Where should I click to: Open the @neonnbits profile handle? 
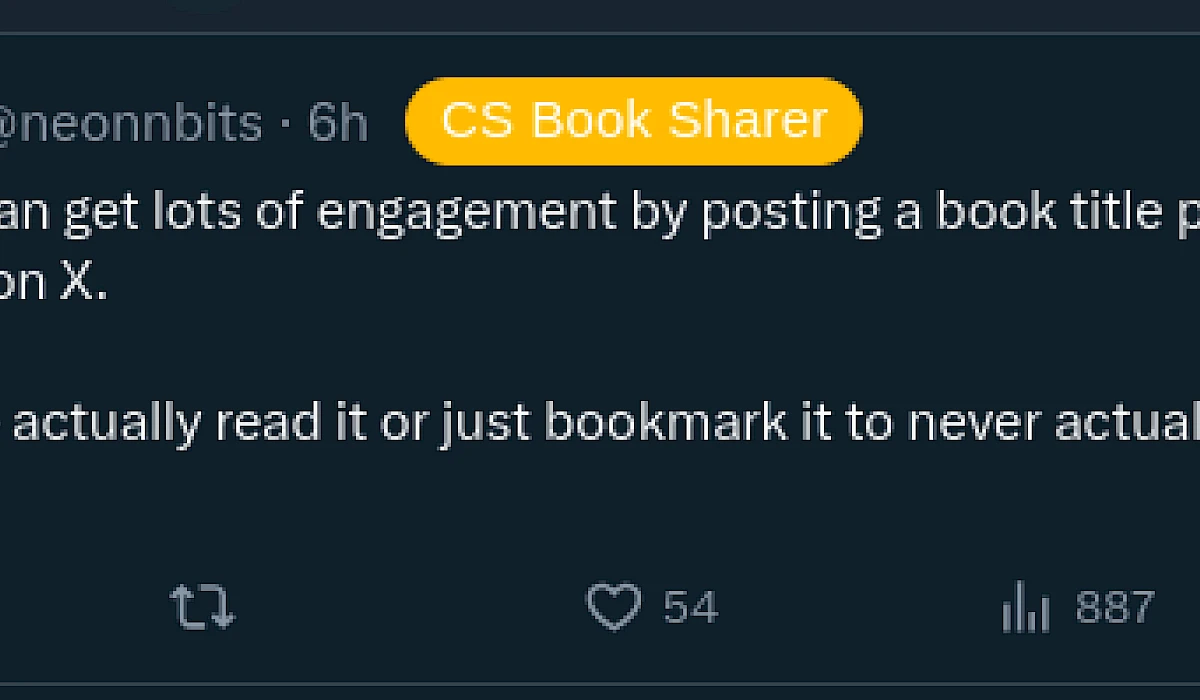pyautogui.click(x=130, y=123)
